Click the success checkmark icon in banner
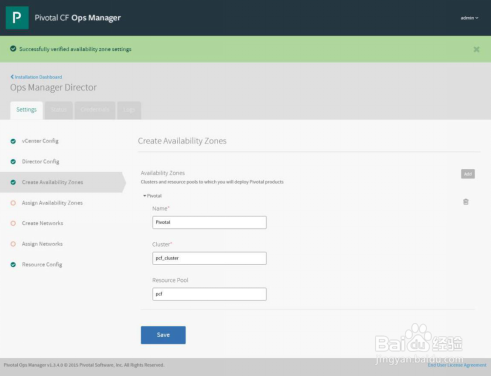 coord(13,49)
